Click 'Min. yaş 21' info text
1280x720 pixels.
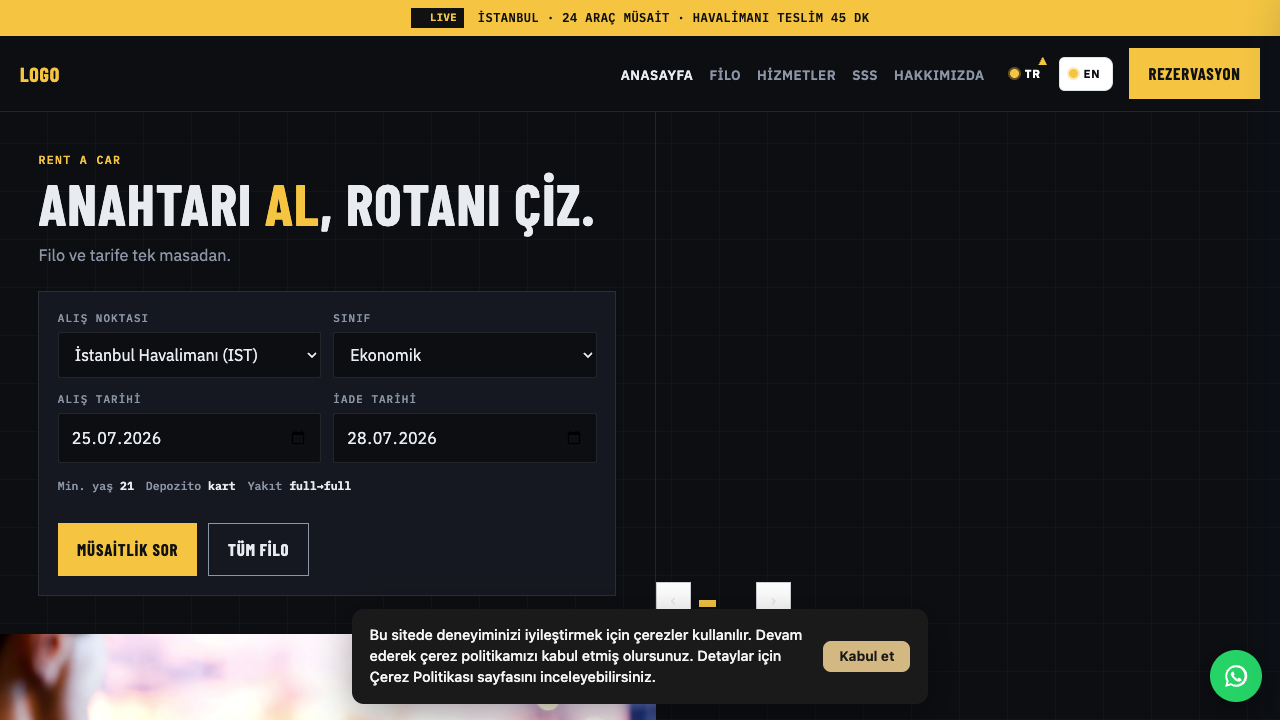click(96, 486)
